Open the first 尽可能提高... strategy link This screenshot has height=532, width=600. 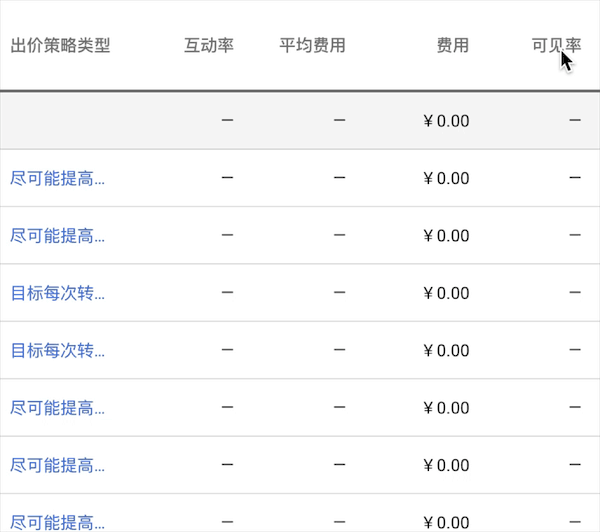(58, 179)
